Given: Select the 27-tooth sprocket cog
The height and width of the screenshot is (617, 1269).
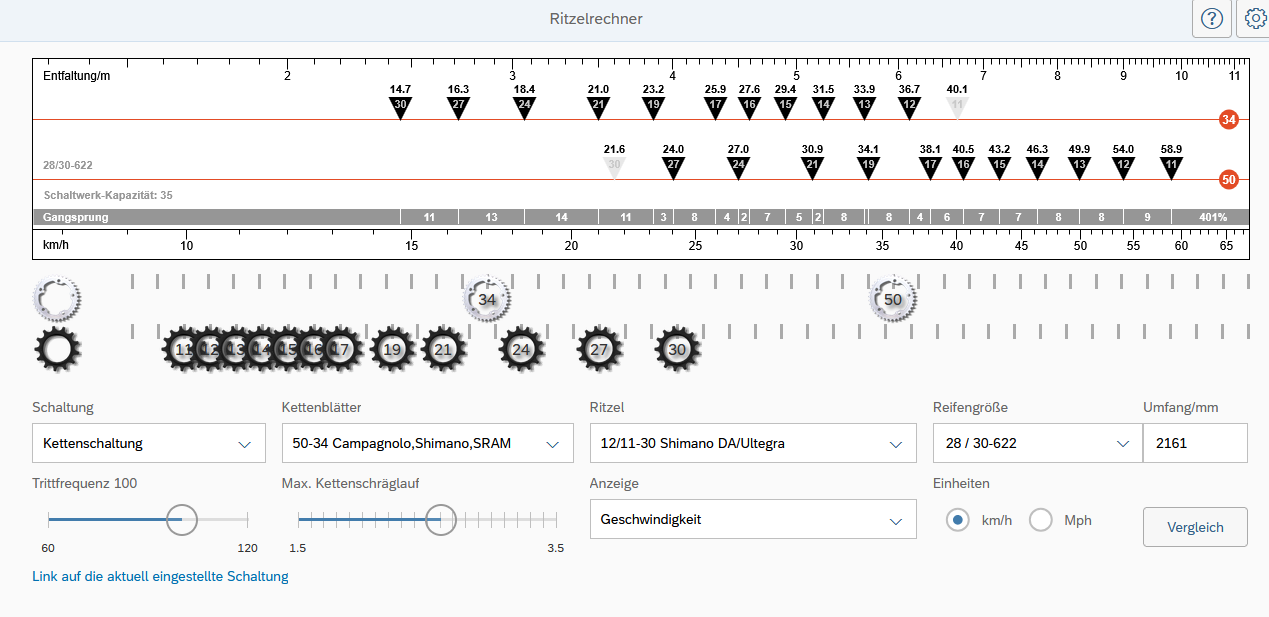Looking at the screenshot, I should [x=599, y=349].
